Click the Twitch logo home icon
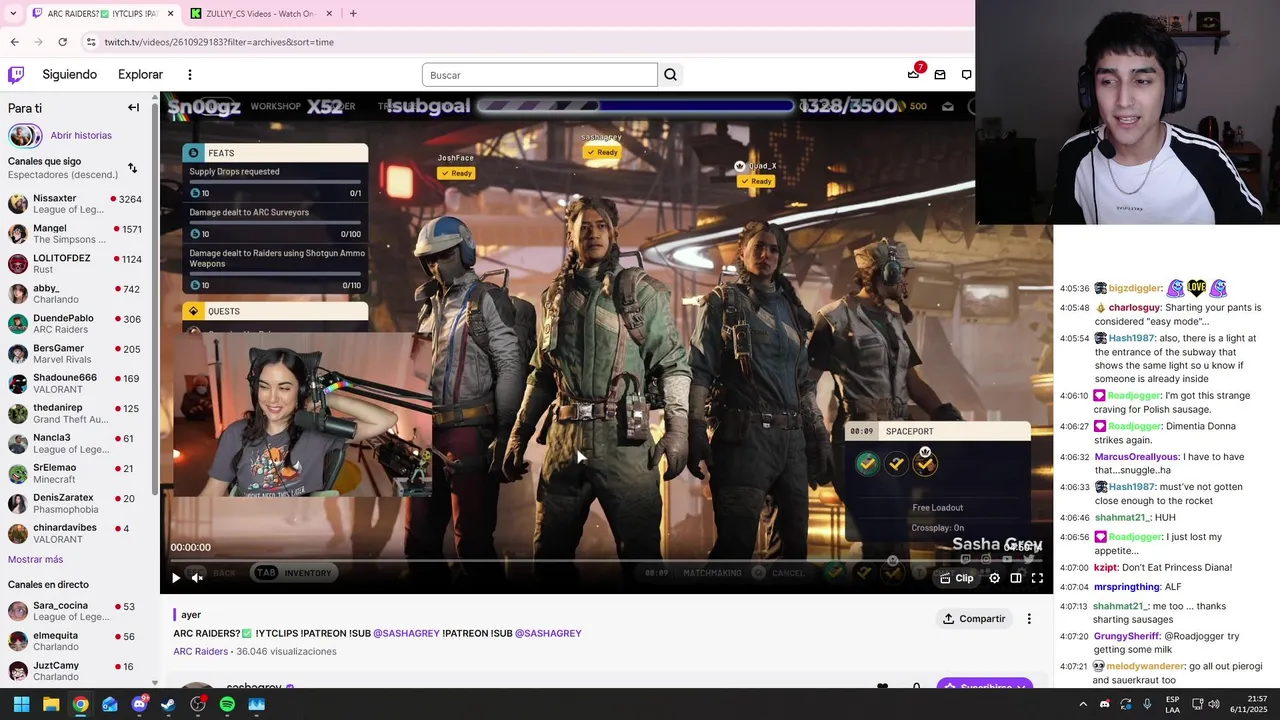1280x720 pixels. coord(16,75)
